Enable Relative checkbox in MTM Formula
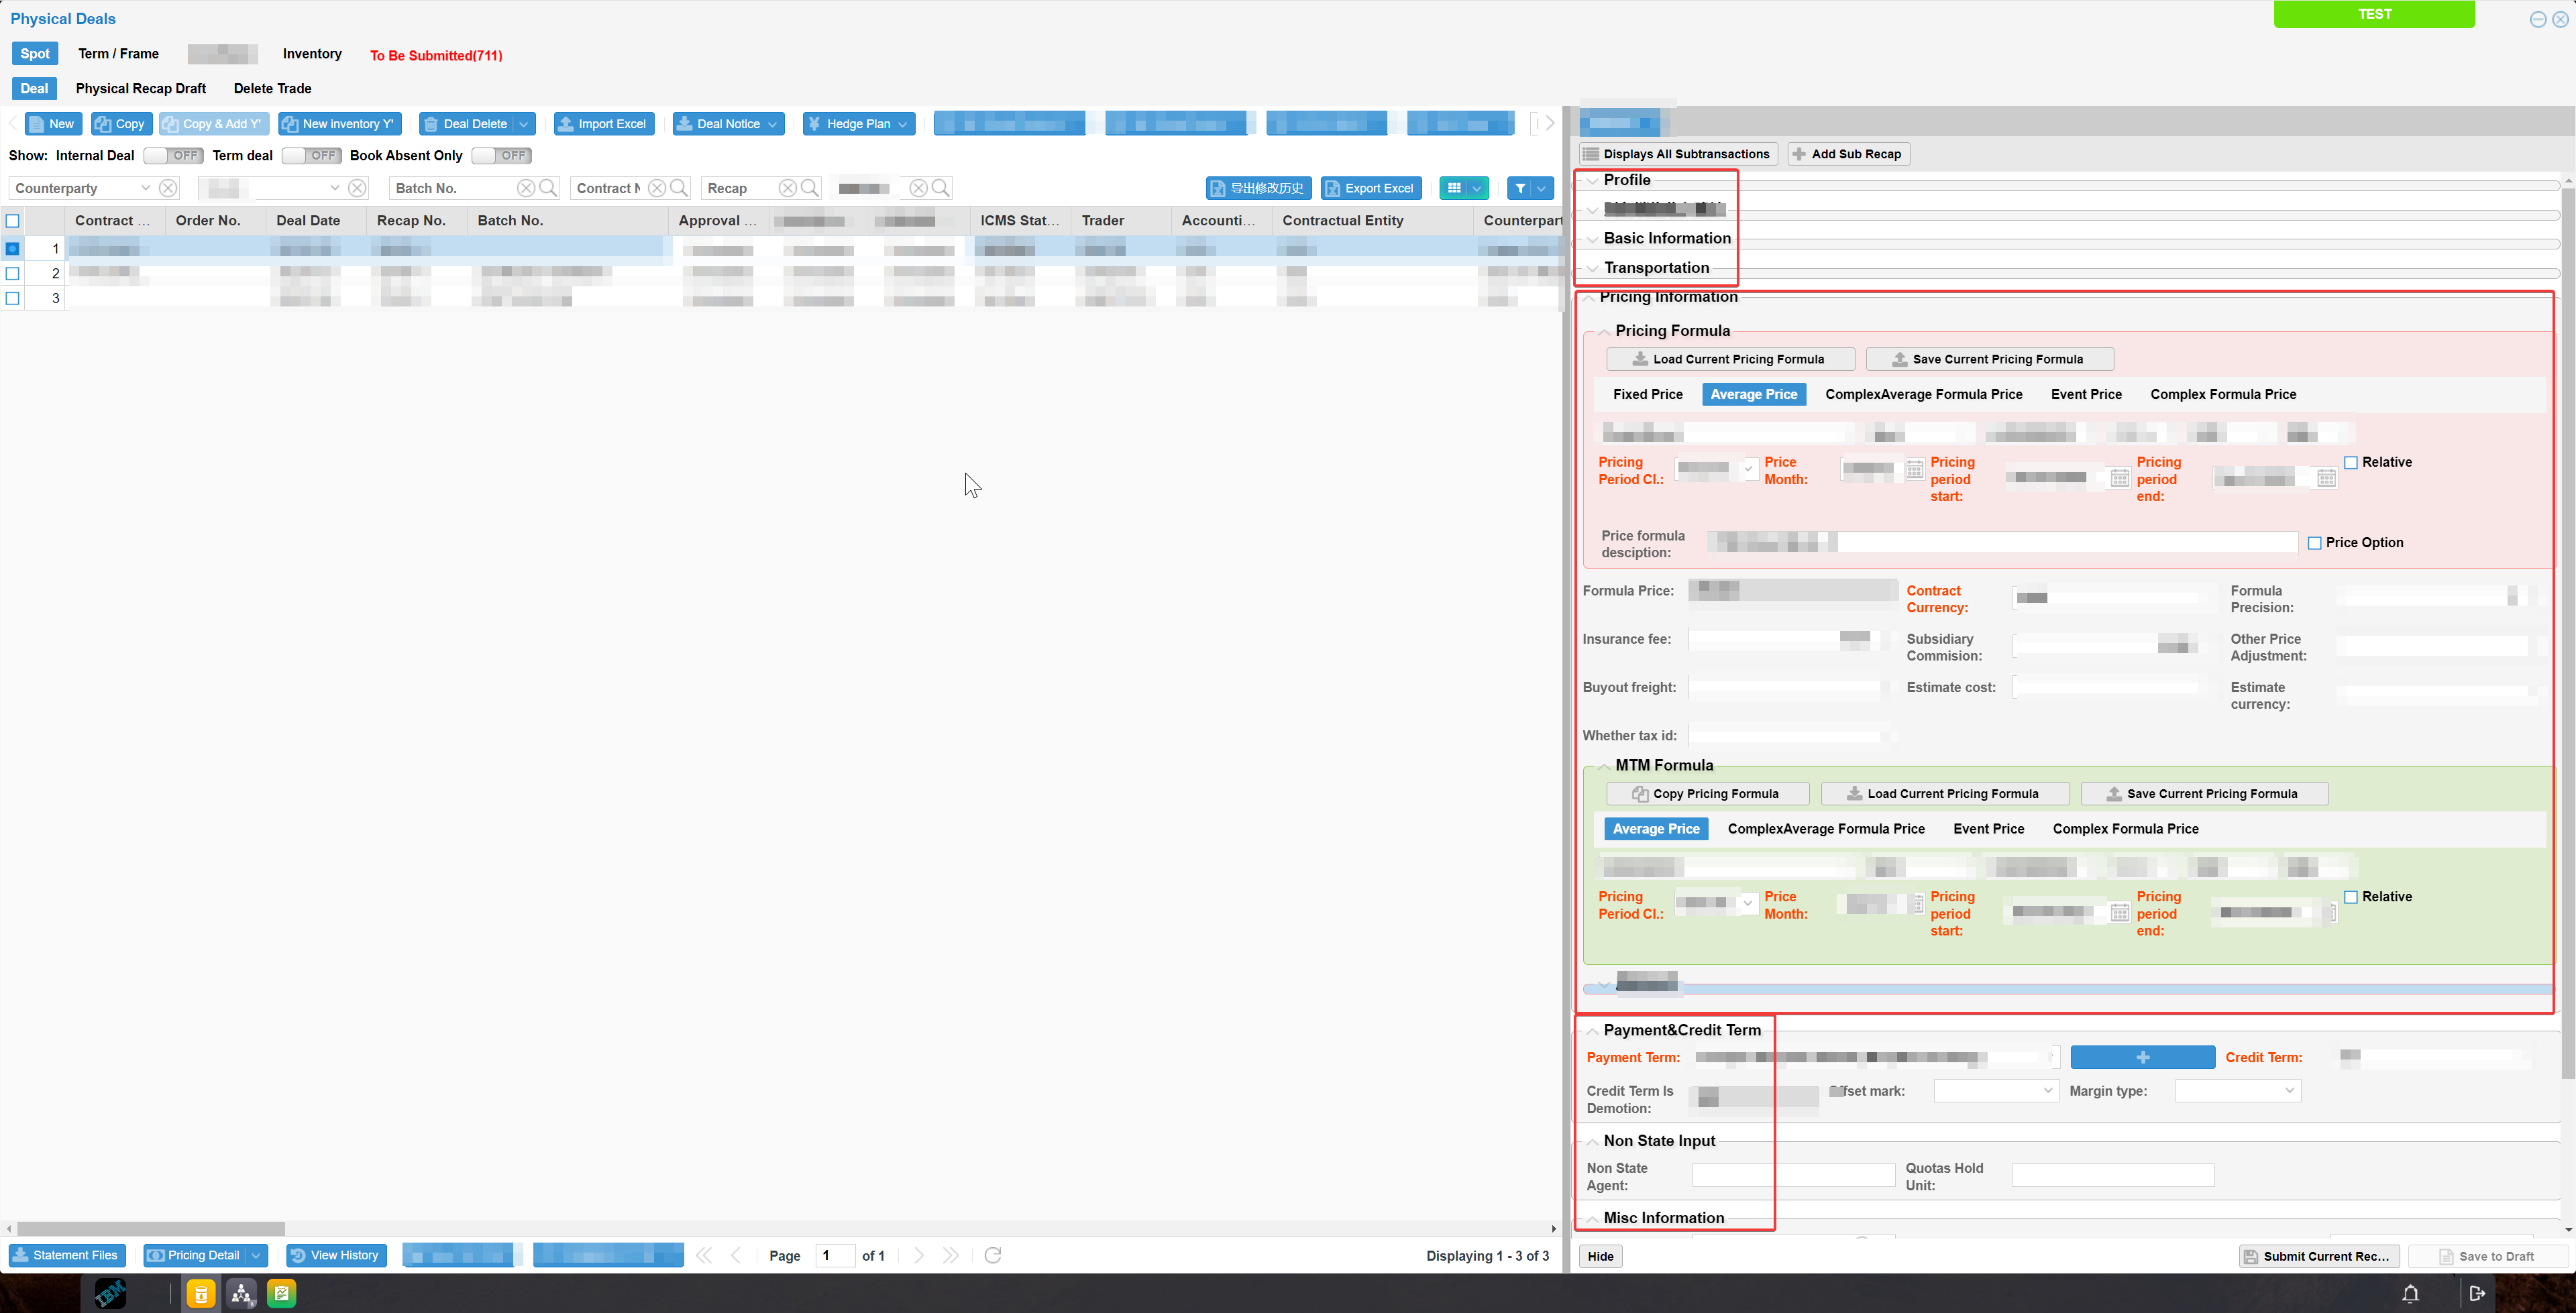 coord(2351,898)
